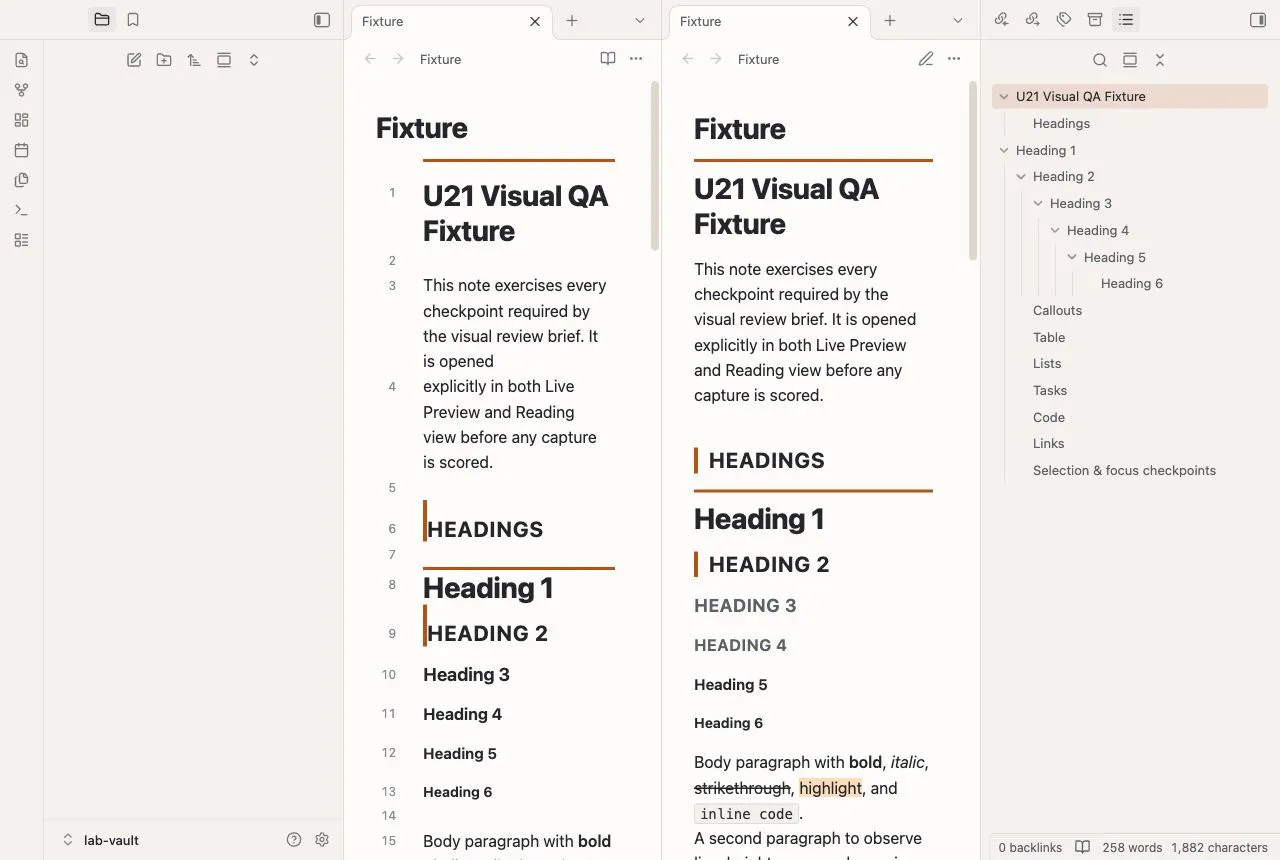Open the backlinks sidebar tab
Screen dimensions: 1280x860
point(1002,20)
